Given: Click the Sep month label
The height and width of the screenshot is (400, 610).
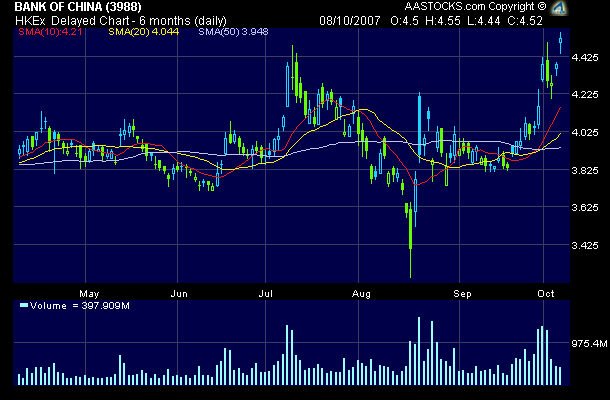Looking at the screenshot, I should [462, 294].
